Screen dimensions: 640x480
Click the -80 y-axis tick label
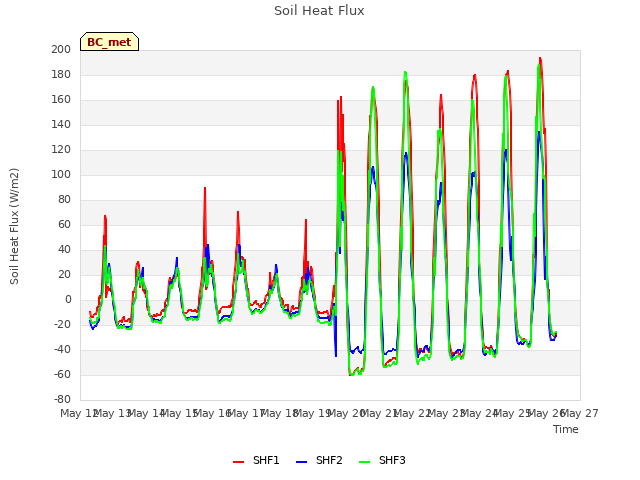62,400
